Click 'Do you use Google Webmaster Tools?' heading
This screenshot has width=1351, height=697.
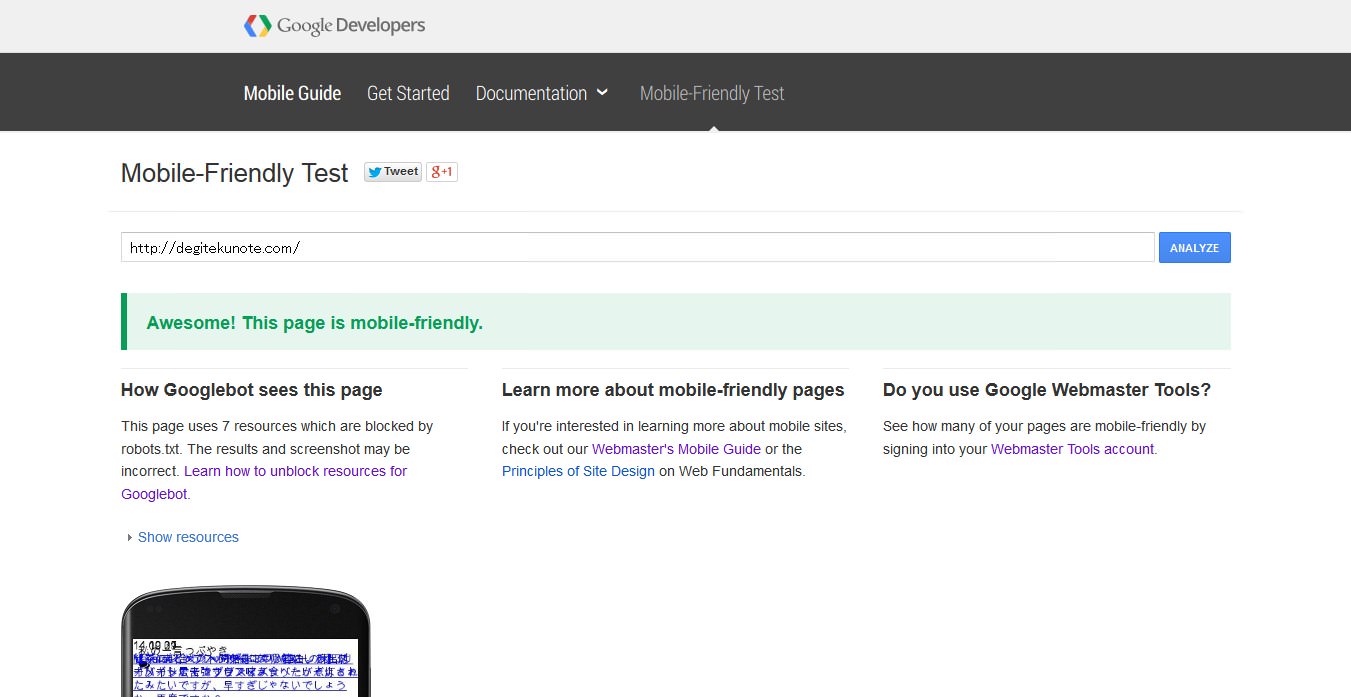click(x=1047, y=390)
